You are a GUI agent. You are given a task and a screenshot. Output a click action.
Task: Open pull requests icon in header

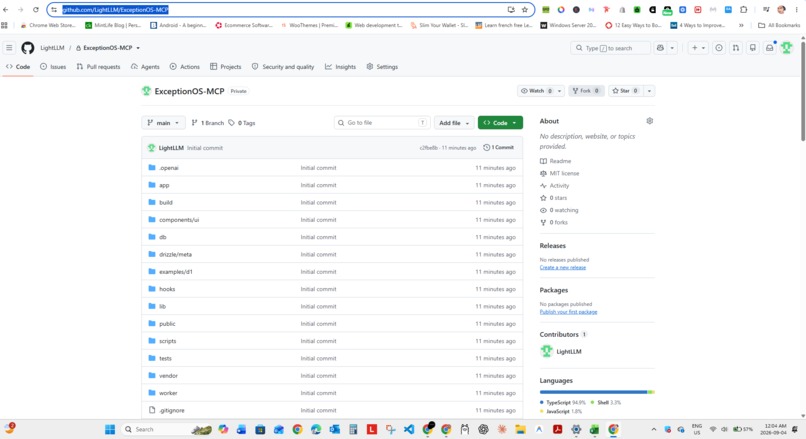pos(736,48)
